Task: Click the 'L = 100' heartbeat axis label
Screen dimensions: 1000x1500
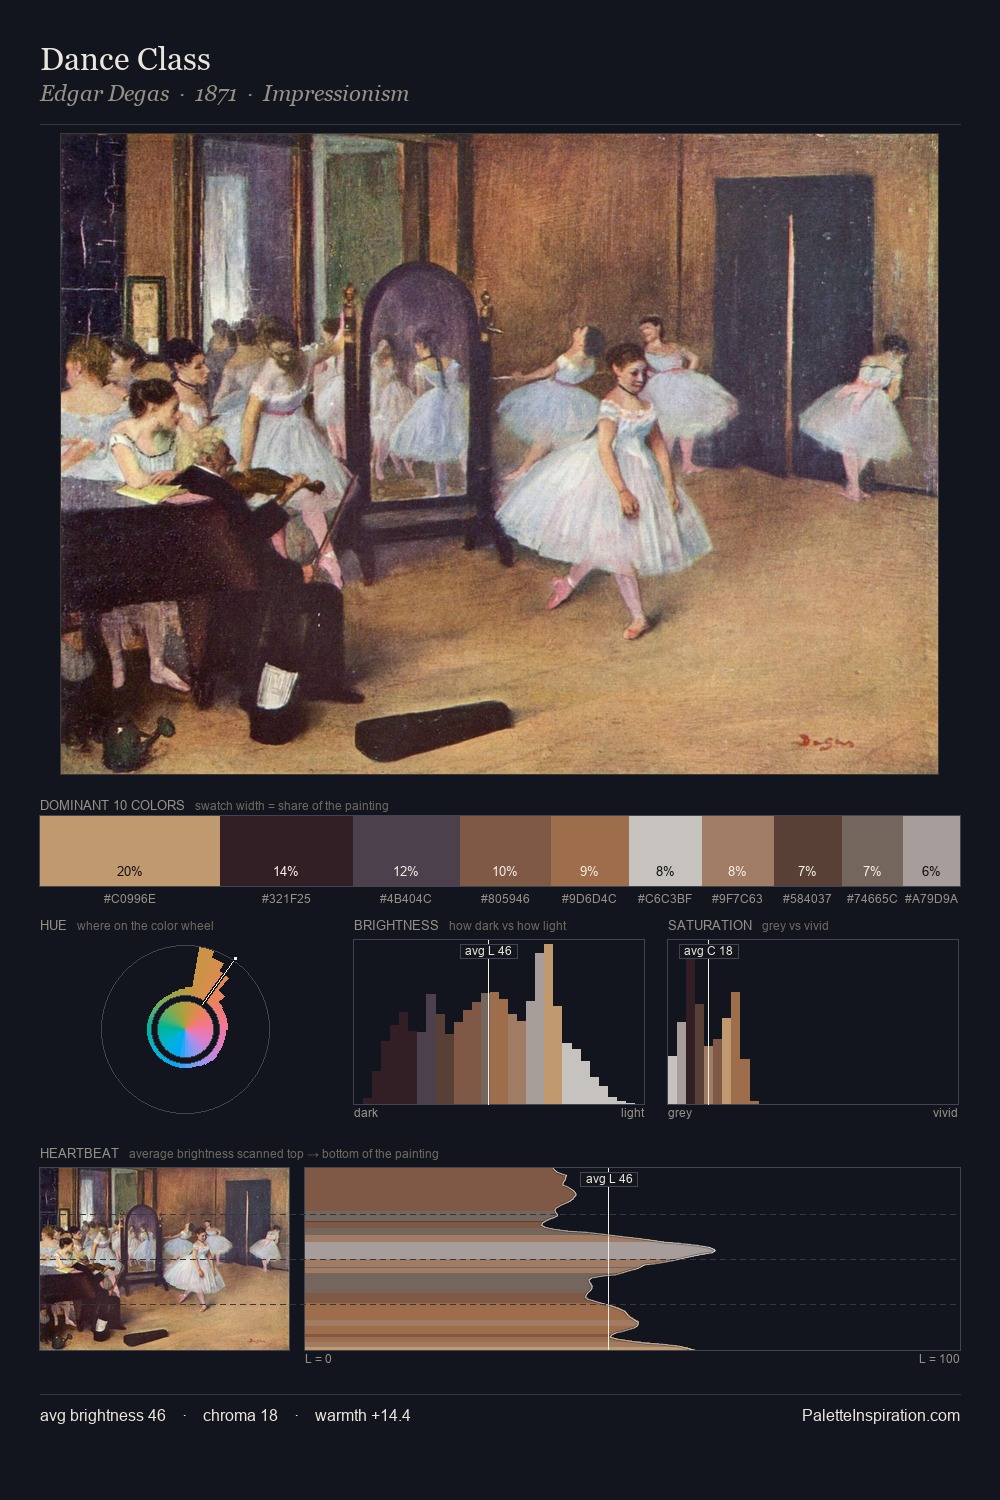Action: 939,1359
